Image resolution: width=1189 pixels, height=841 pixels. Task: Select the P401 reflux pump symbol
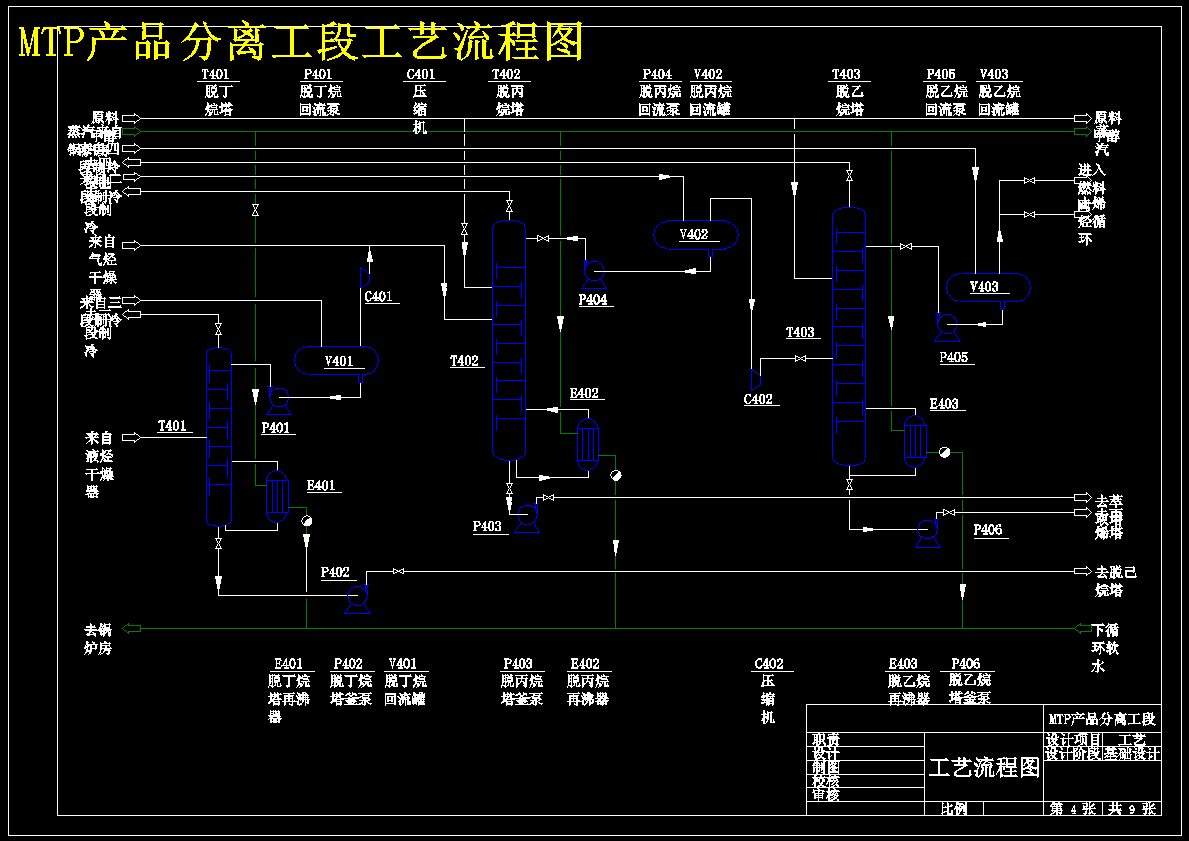coord(278,400)
